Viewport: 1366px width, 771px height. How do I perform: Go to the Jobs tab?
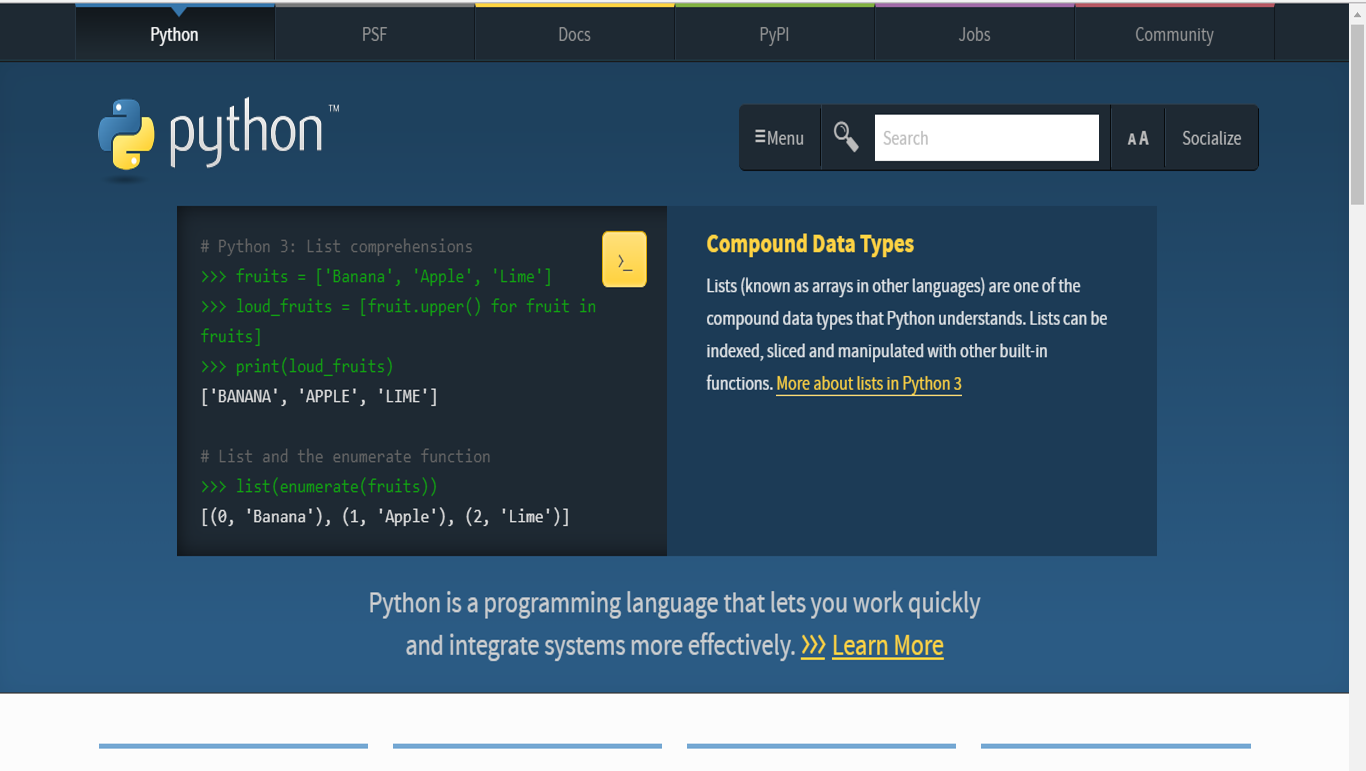point(973,33)
